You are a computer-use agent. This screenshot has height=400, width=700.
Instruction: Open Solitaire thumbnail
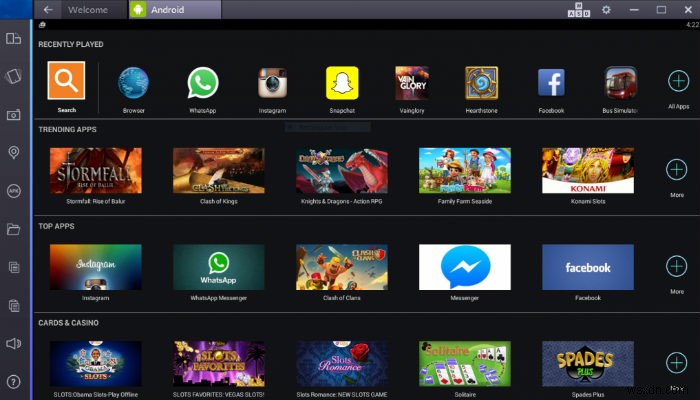coord(465,364)
